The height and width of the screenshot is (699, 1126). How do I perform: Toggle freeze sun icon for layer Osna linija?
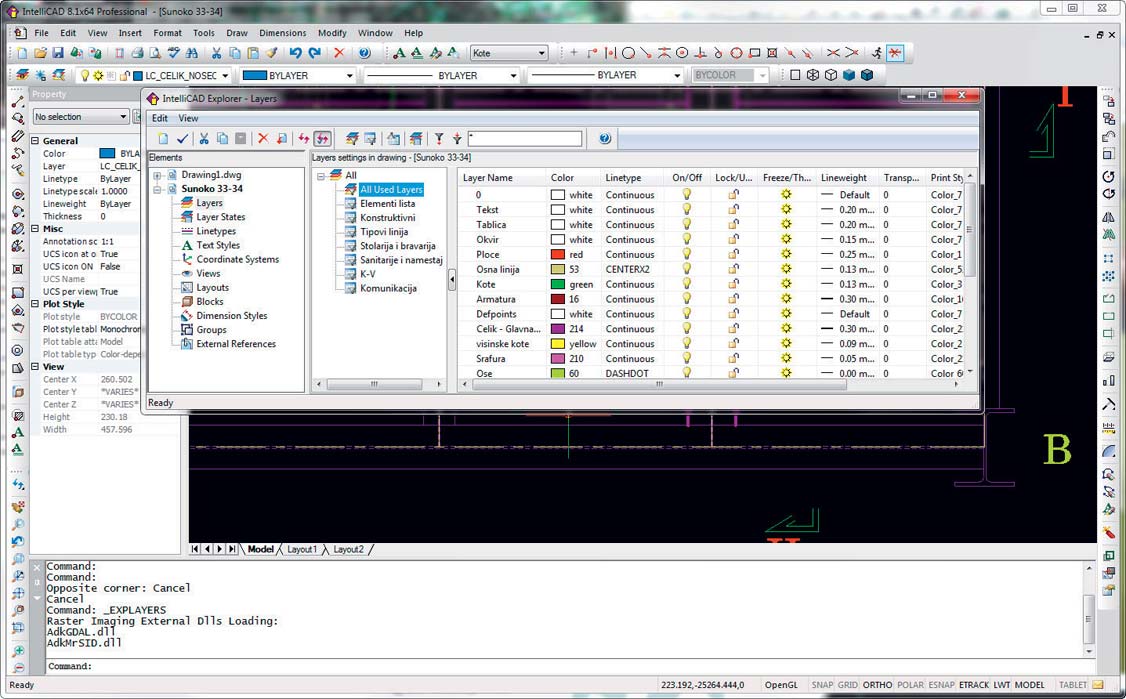click(786, 269)
